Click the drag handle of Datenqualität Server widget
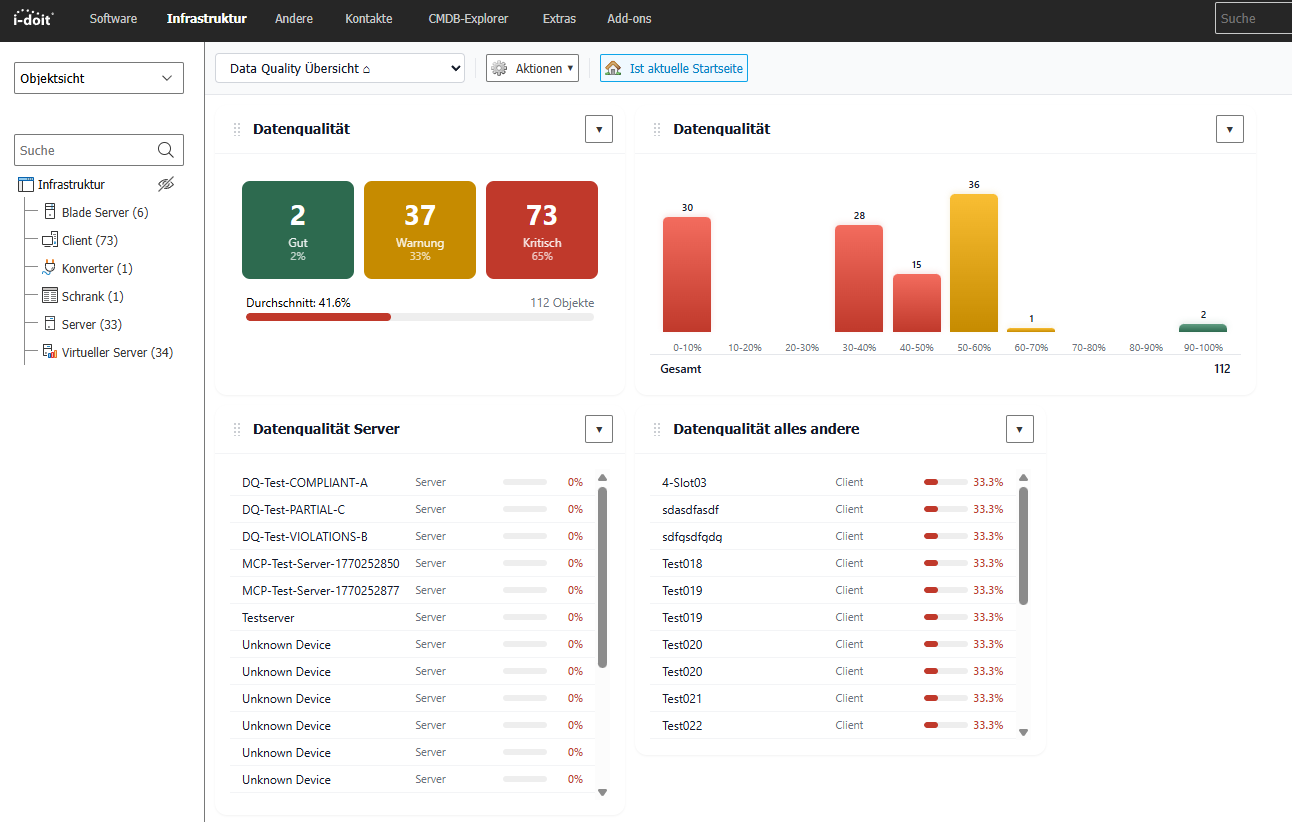Image resolution: width=1292 pixels, height=822 pixels. click(x=237, y=428)
